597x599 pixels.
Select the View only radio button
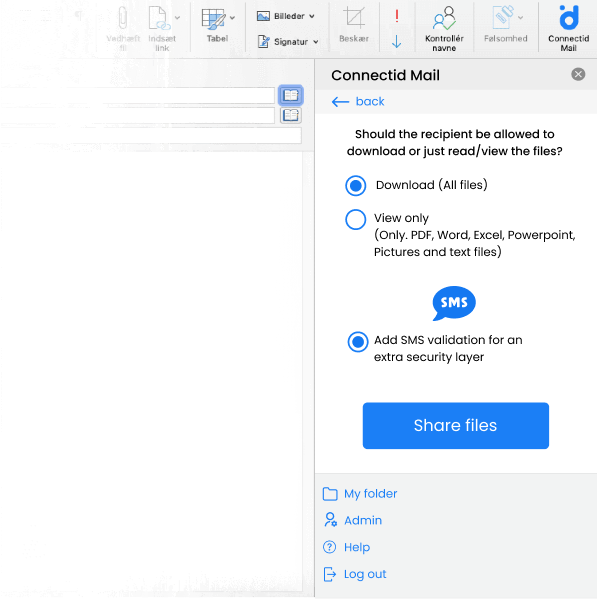[x=356, y=219]
